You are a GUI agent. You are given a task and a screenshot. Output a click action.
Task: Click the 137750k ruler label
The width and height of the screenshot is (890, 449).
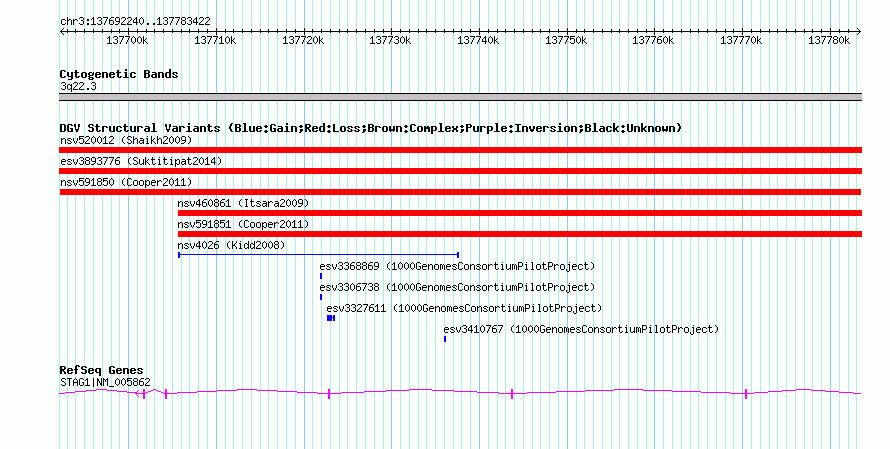pyautogui.click(x=566, y=40)
